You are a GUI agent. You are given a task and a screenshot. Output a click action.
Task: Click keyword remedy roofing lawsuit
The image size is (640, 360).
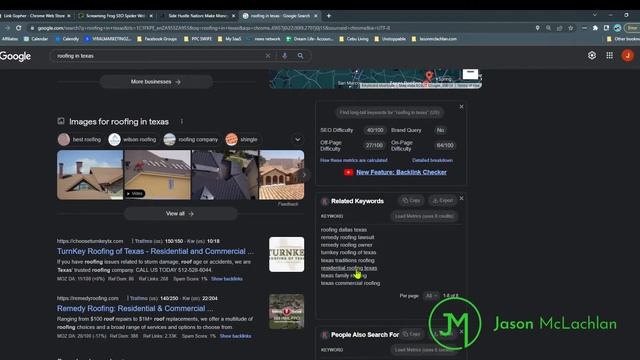[x=347, y=237]
